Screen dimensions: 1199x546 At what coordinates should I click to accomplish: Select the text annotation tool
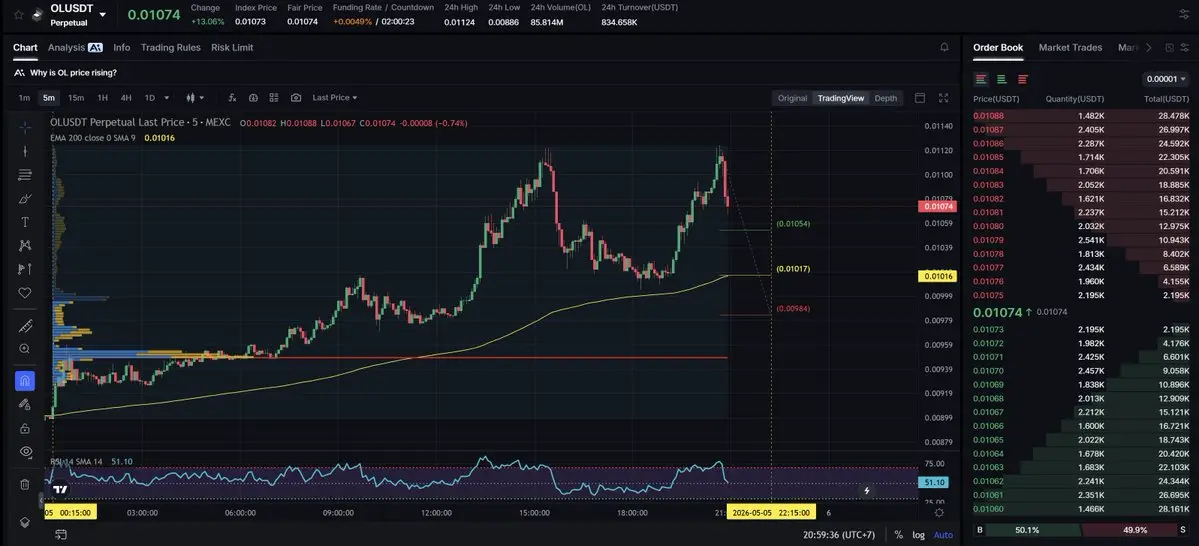24,223
